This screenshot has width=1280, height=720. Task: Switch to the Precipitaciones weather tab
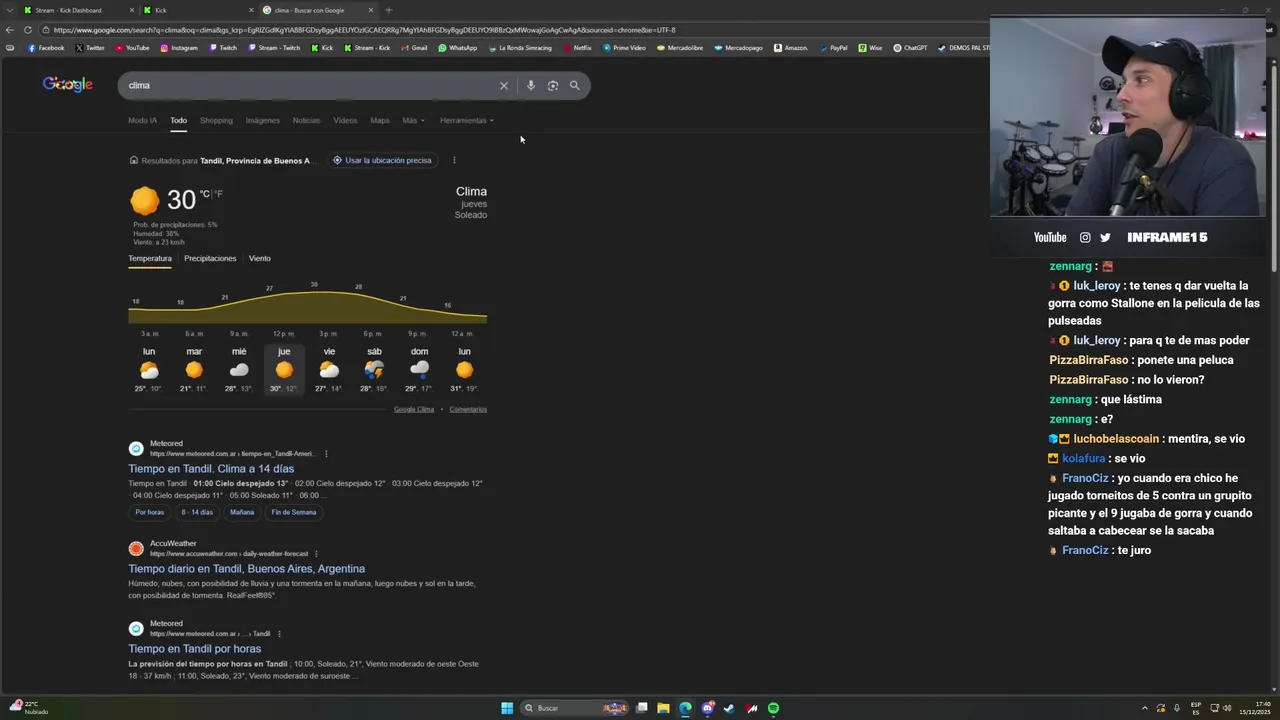pos(210,258)
